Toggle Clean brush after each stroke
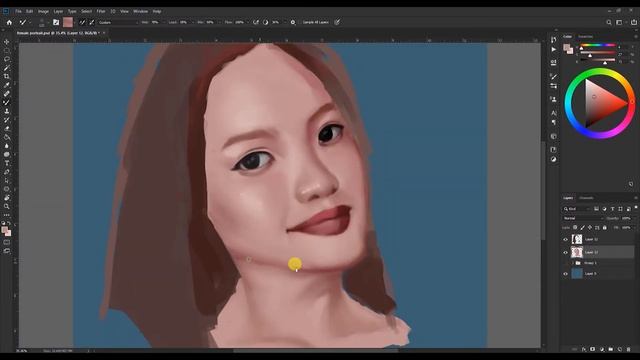The height and width of the screenshot is (360, 640). tap(91, 22)
